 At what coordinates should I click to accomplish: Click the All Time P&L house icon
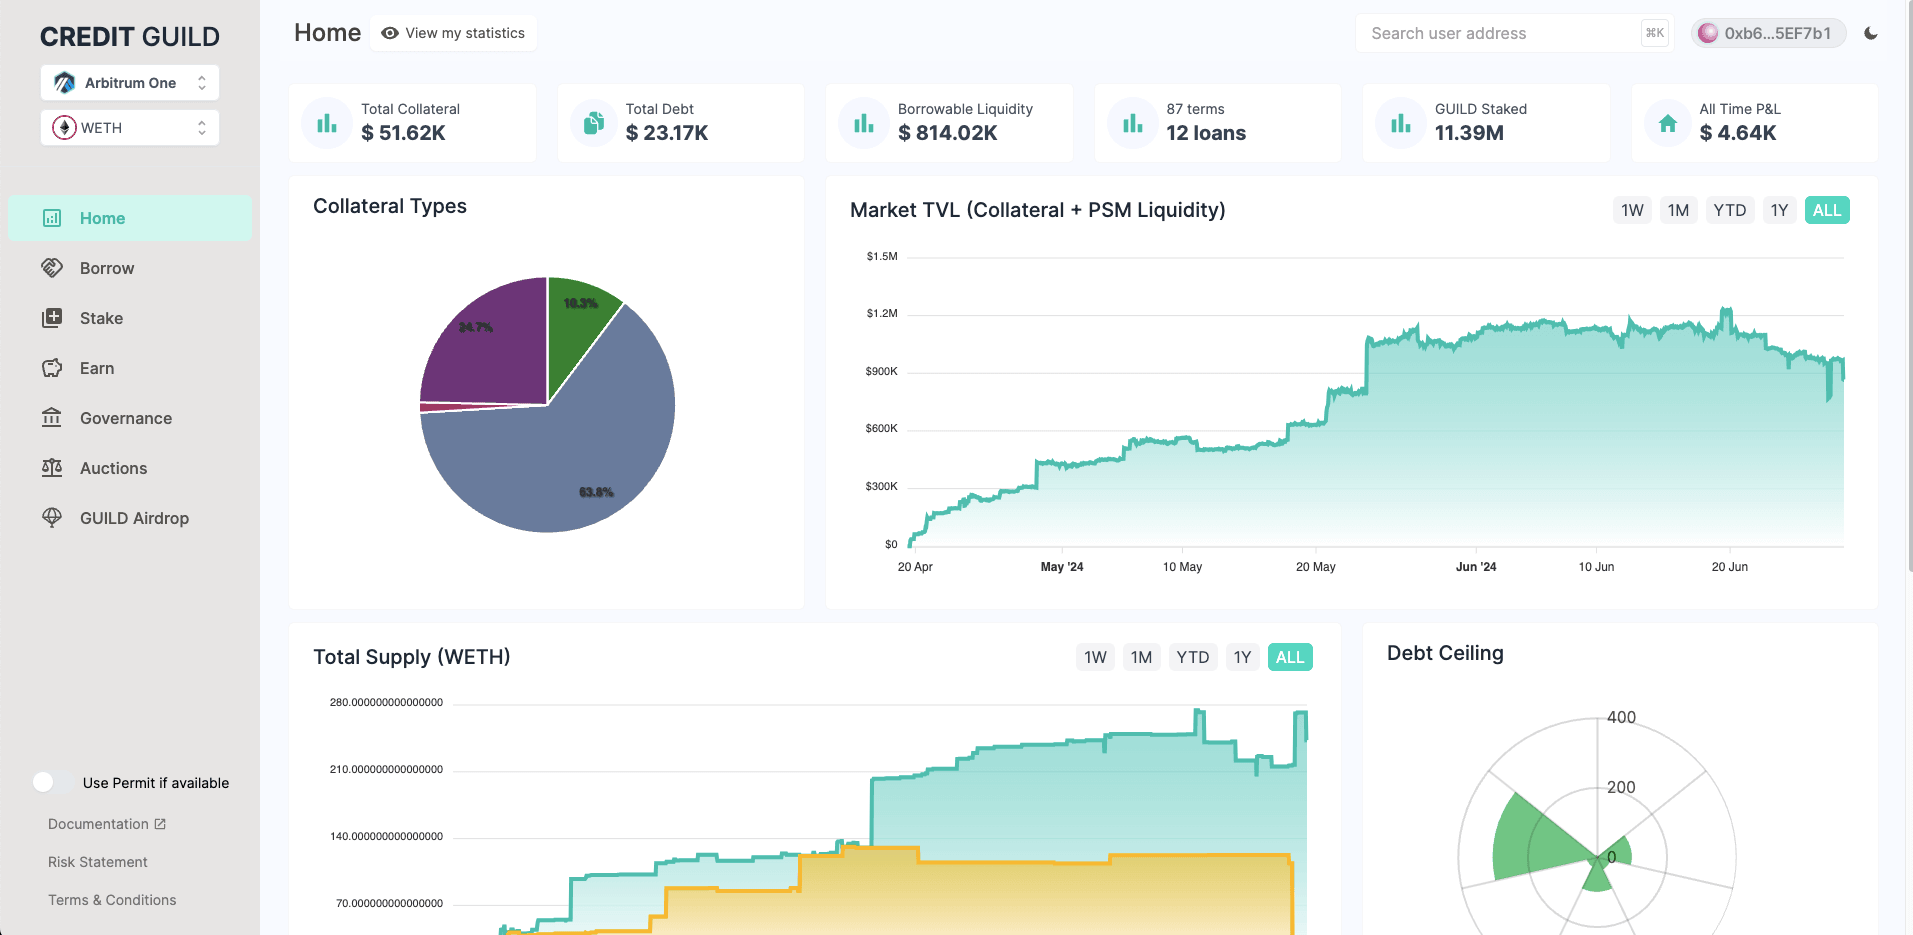(x=1667, y=123)
